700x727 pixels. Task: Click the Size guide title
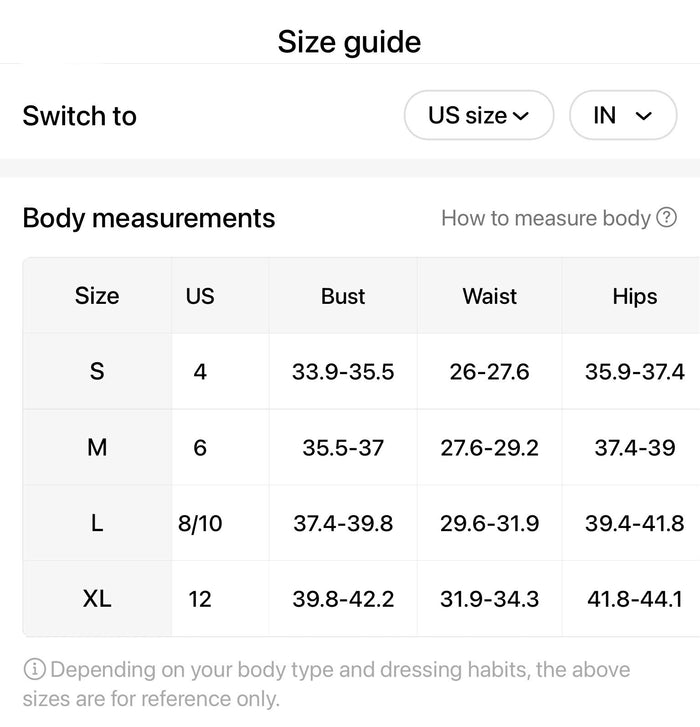349,42
